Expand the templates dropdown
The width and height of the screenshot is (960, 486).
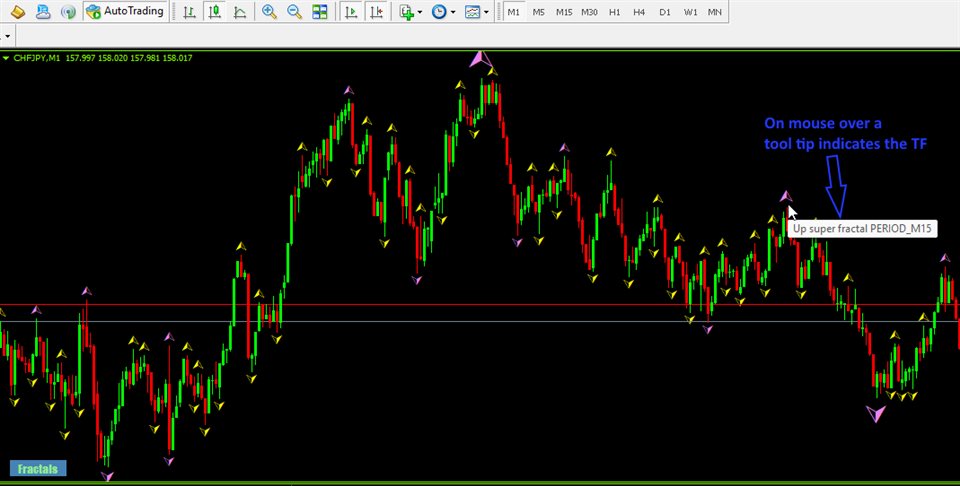pos(479,12)
